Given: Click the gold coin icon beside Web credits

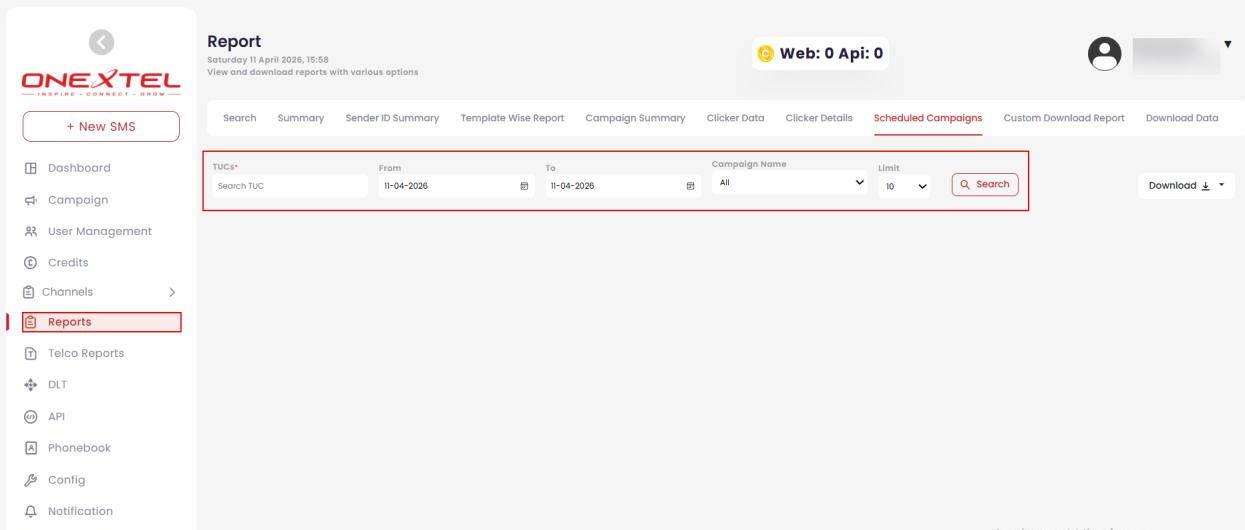Looking at the screenshot, I should coord(768,53).
